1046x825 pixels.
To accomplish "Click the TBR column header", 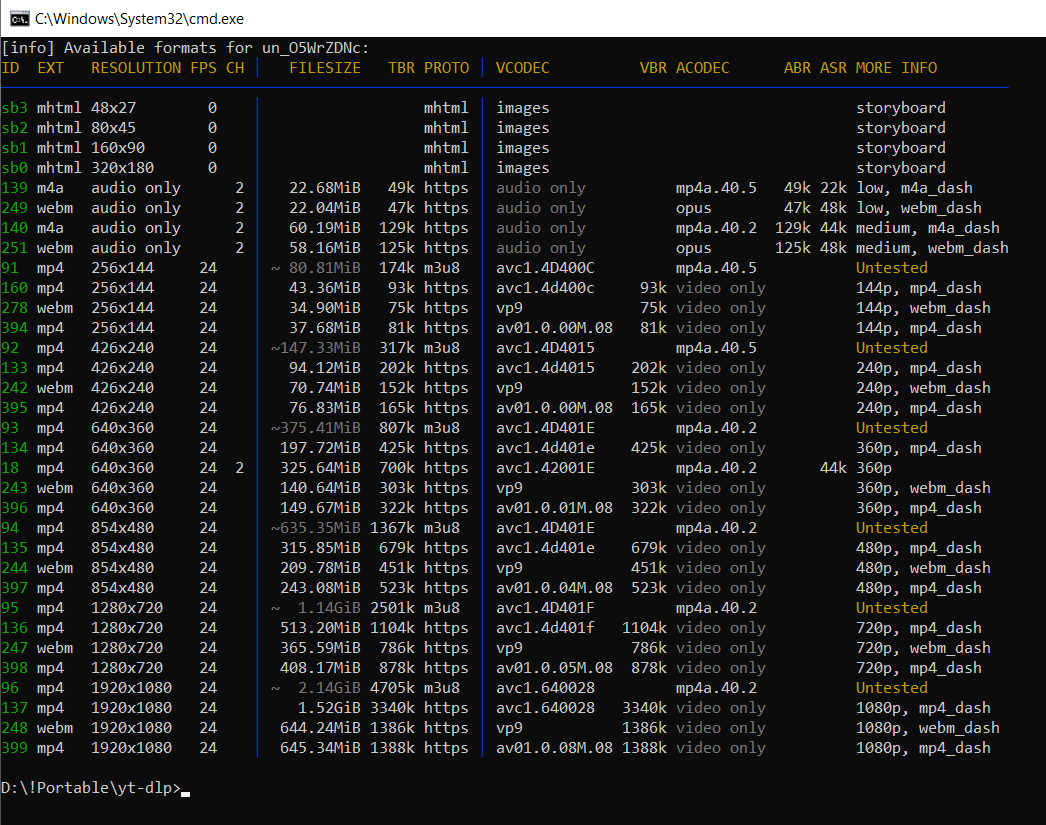I will click(x=402, y=68).
